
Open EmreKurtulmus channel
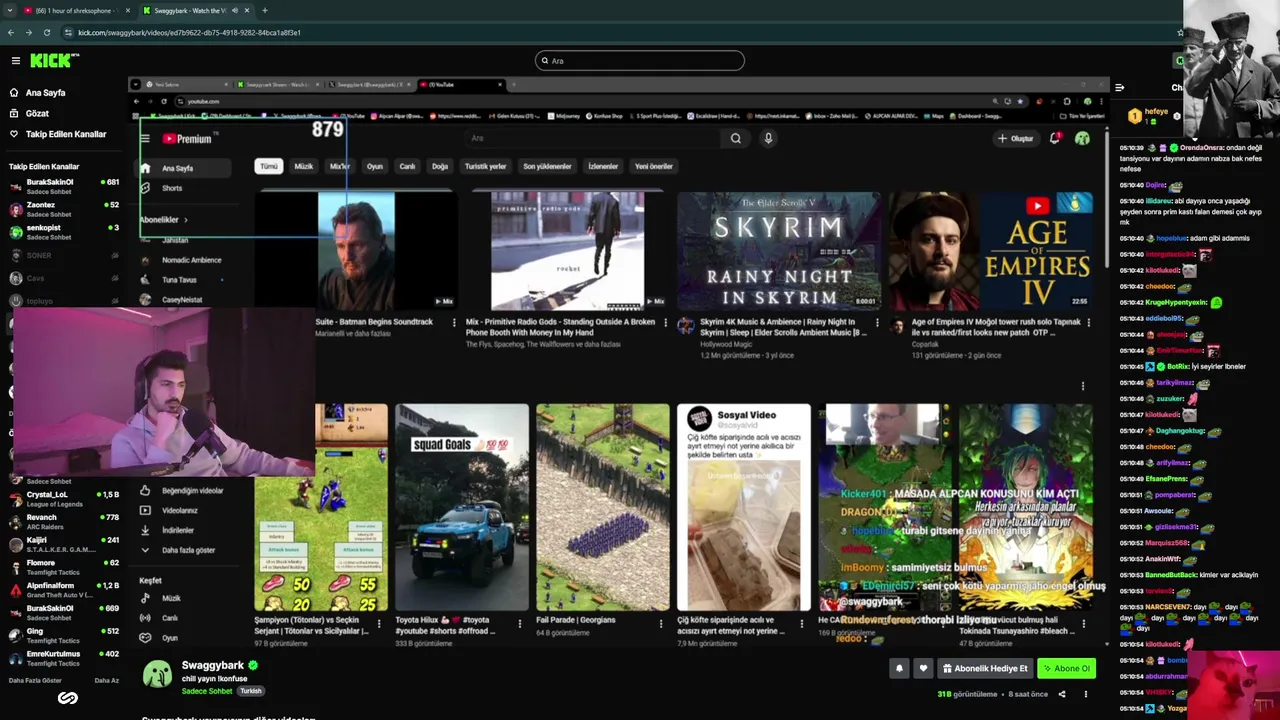coord(62,658)
